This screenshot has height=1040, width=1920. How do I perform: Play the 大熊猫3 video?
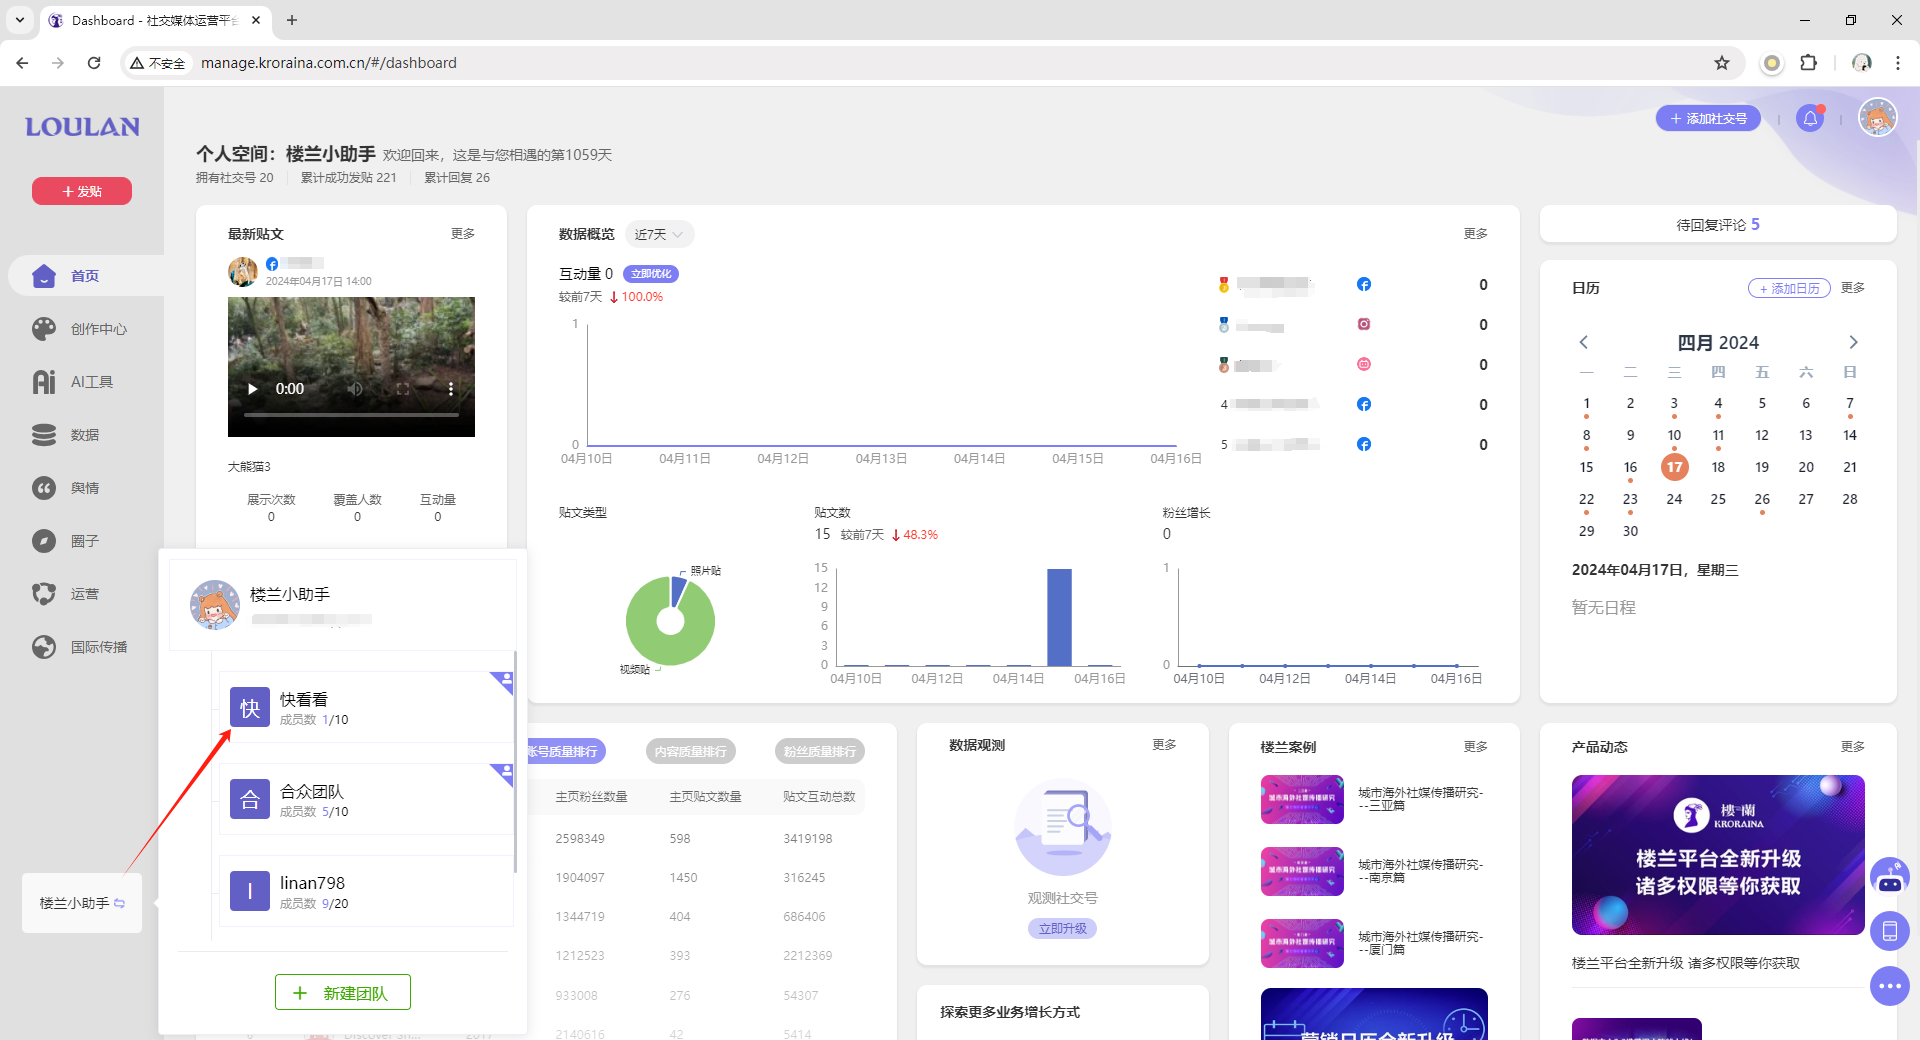pos(253,389)
